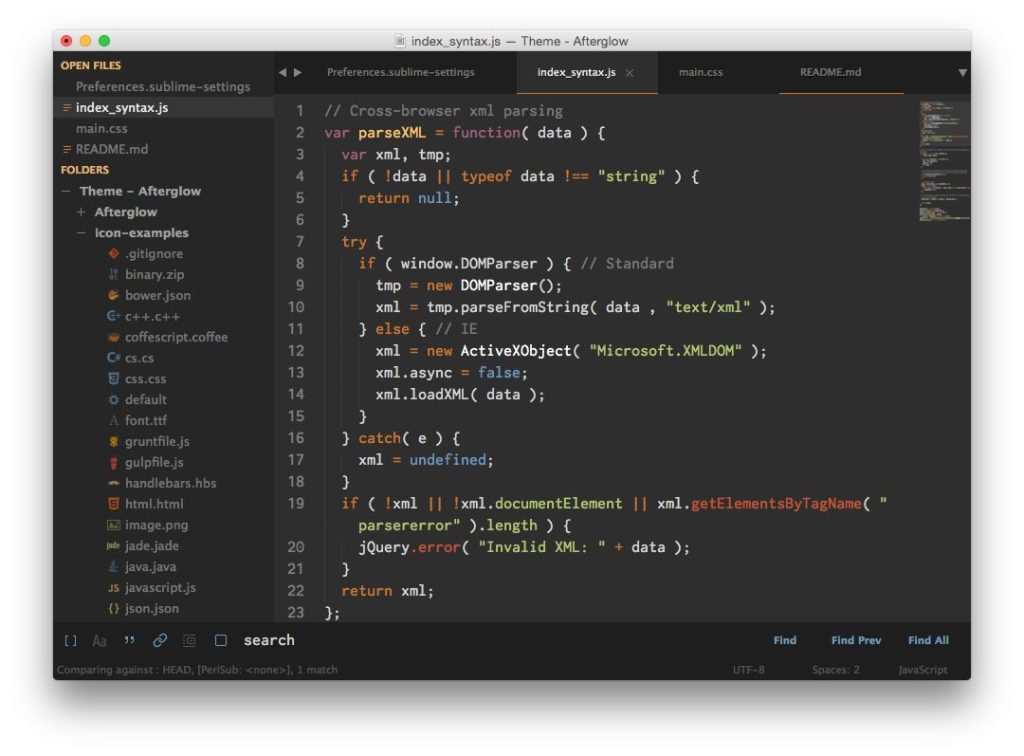
Task: Click the Find All button
Action: click(x=927, y=640)
